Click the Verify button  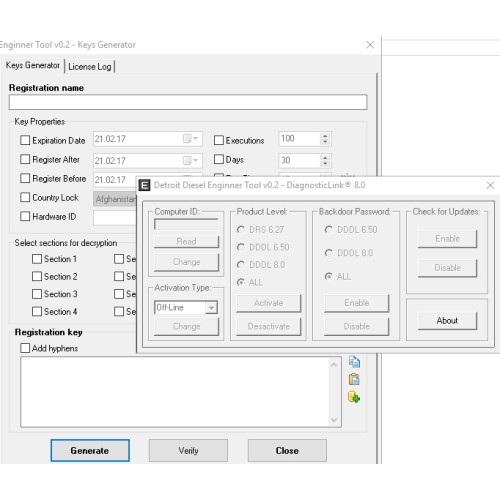pyautogui.click(x=188, y=450)
